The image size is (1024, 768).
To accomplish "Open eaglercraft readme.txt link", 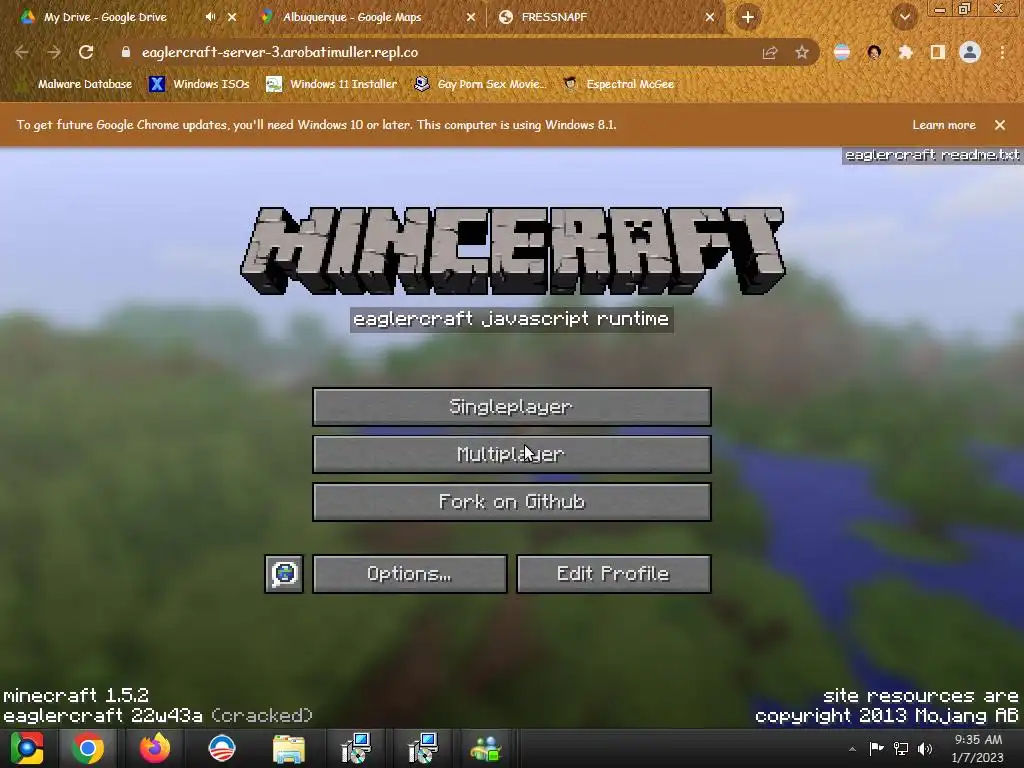I will coord(932,155).
